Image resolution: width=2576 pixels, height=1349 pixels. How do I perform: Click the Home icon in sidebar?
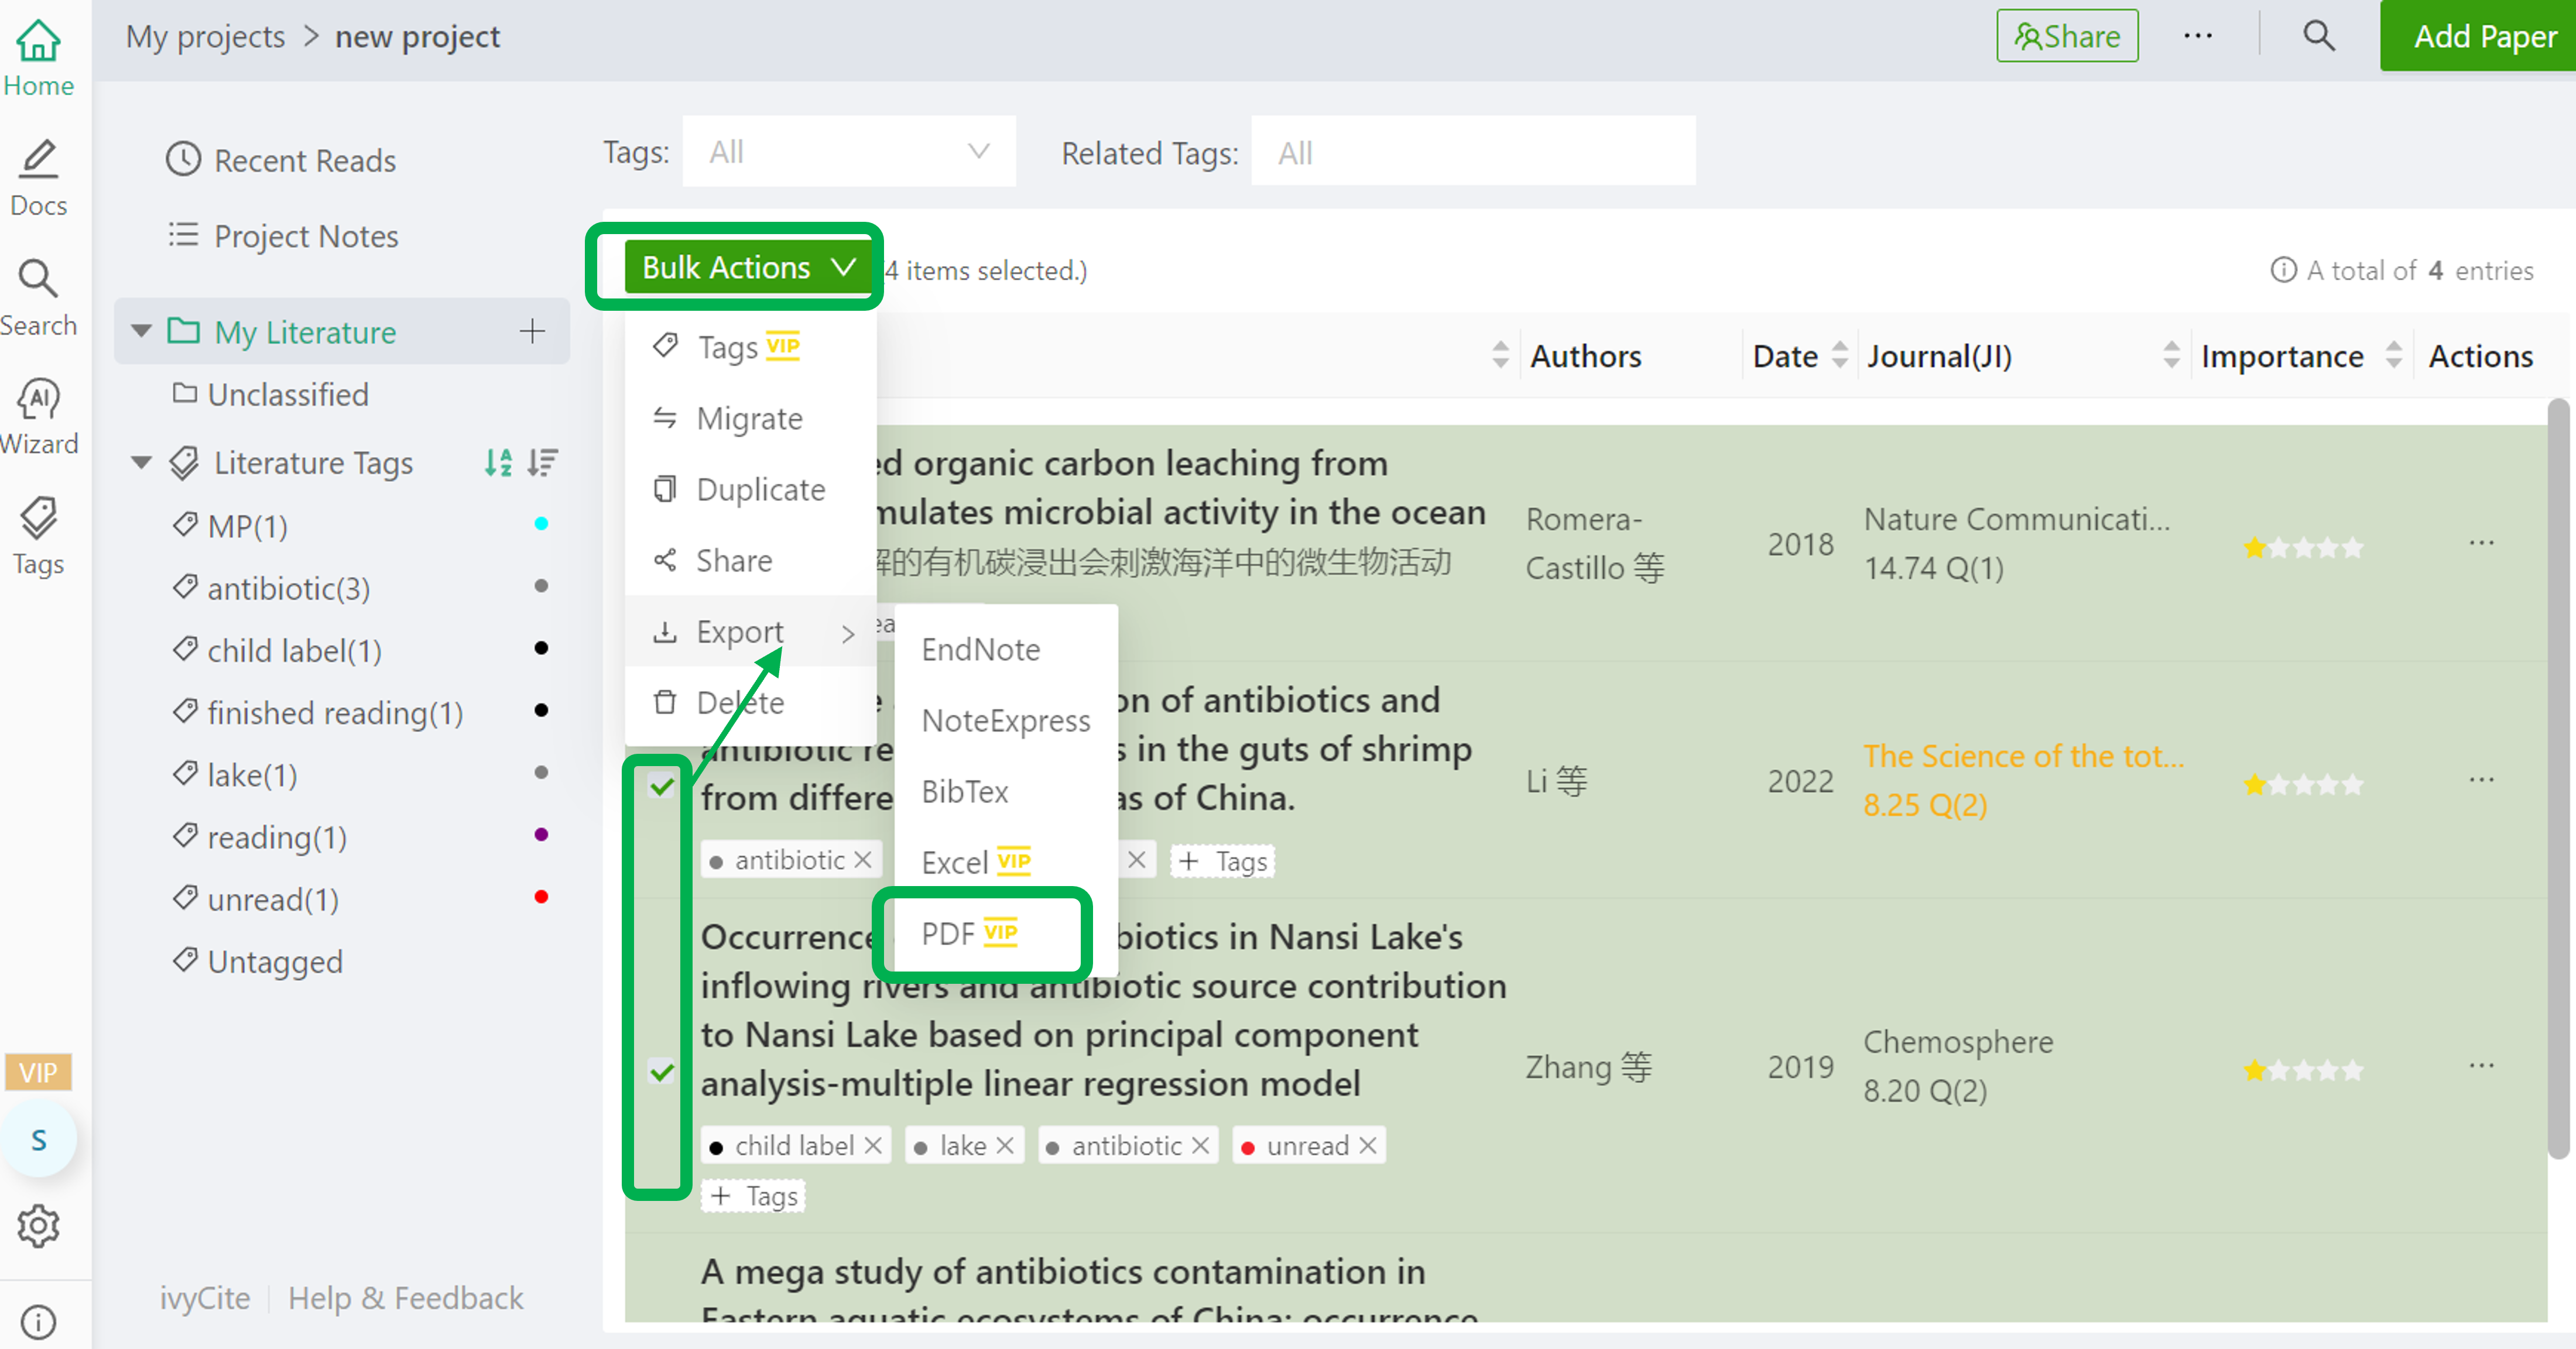coord(38,58)
